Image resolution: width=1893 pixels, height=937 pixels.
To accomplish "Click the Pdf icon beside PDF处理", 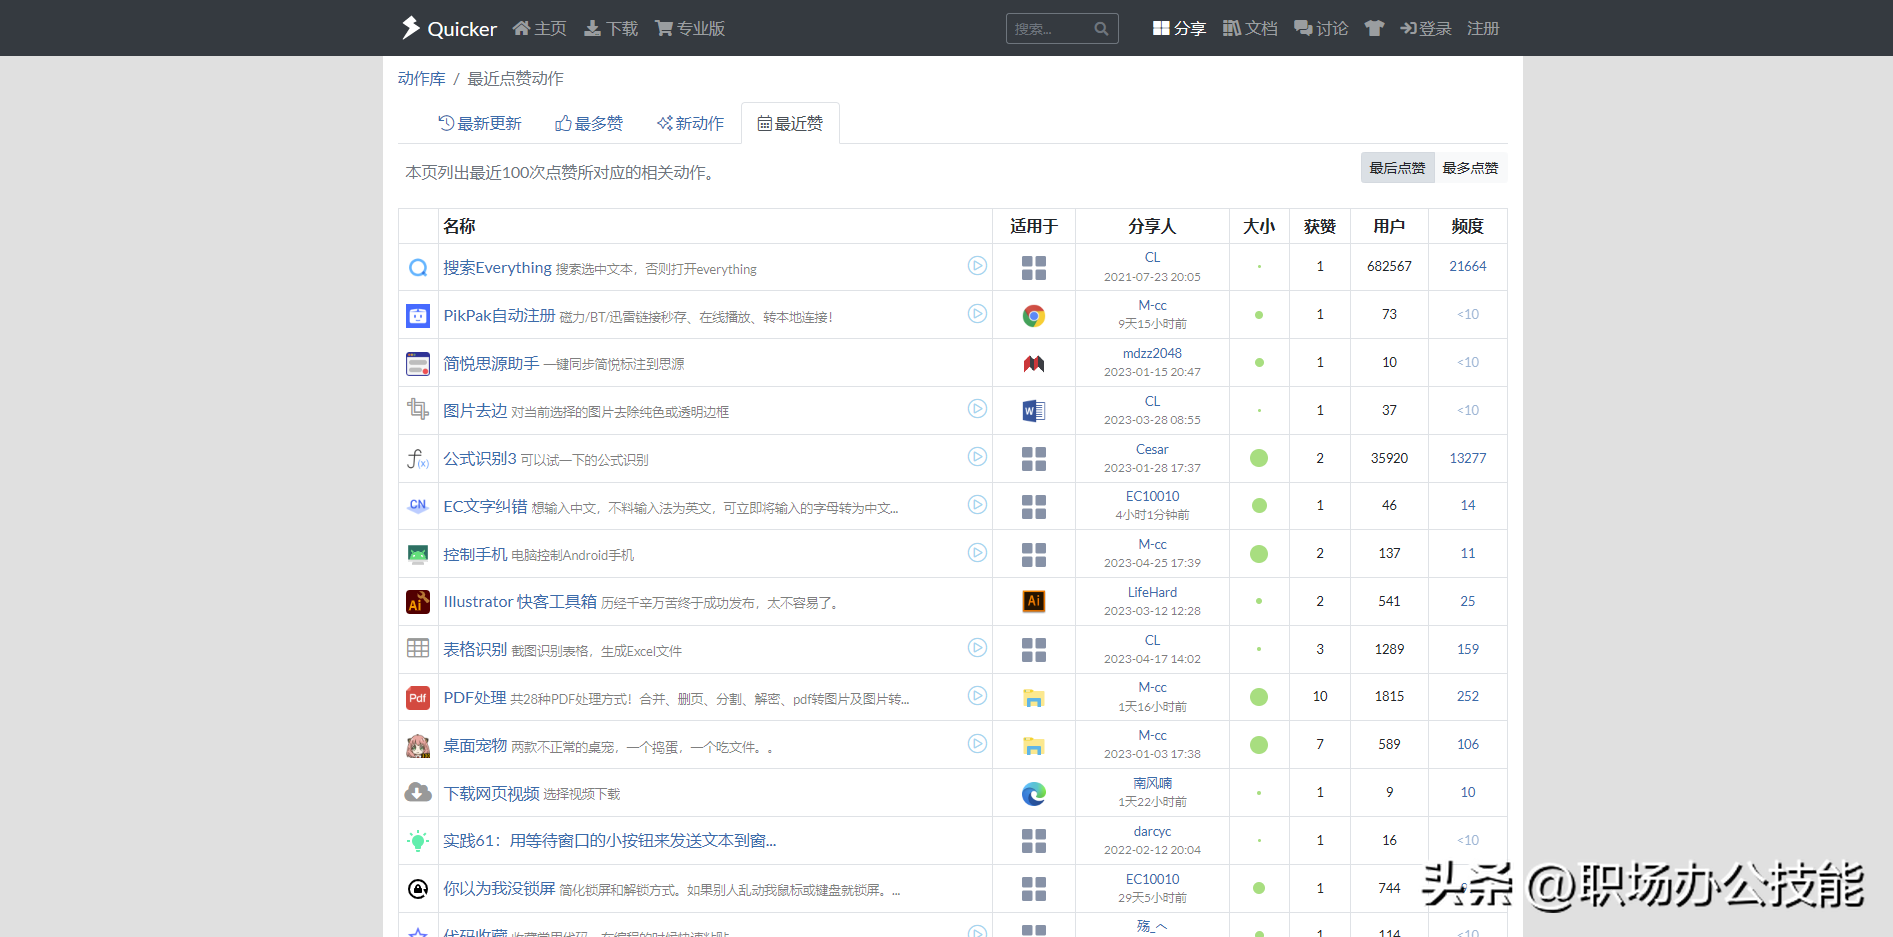I will point(418,698).
